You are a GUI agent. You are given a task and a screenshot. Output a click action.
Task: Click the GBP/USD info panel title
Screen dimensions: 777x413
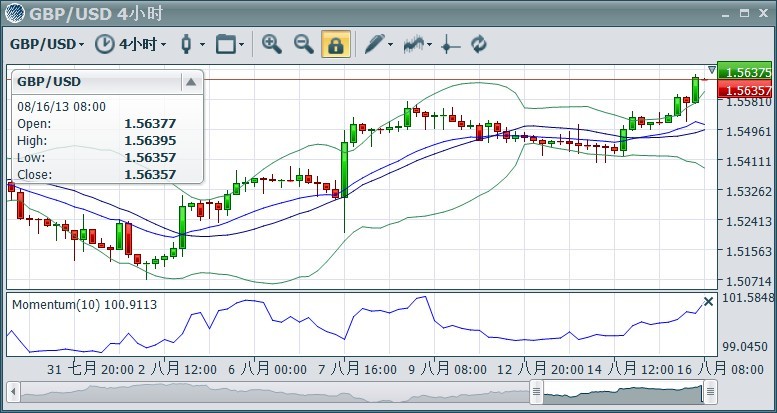tap(49, 82)
